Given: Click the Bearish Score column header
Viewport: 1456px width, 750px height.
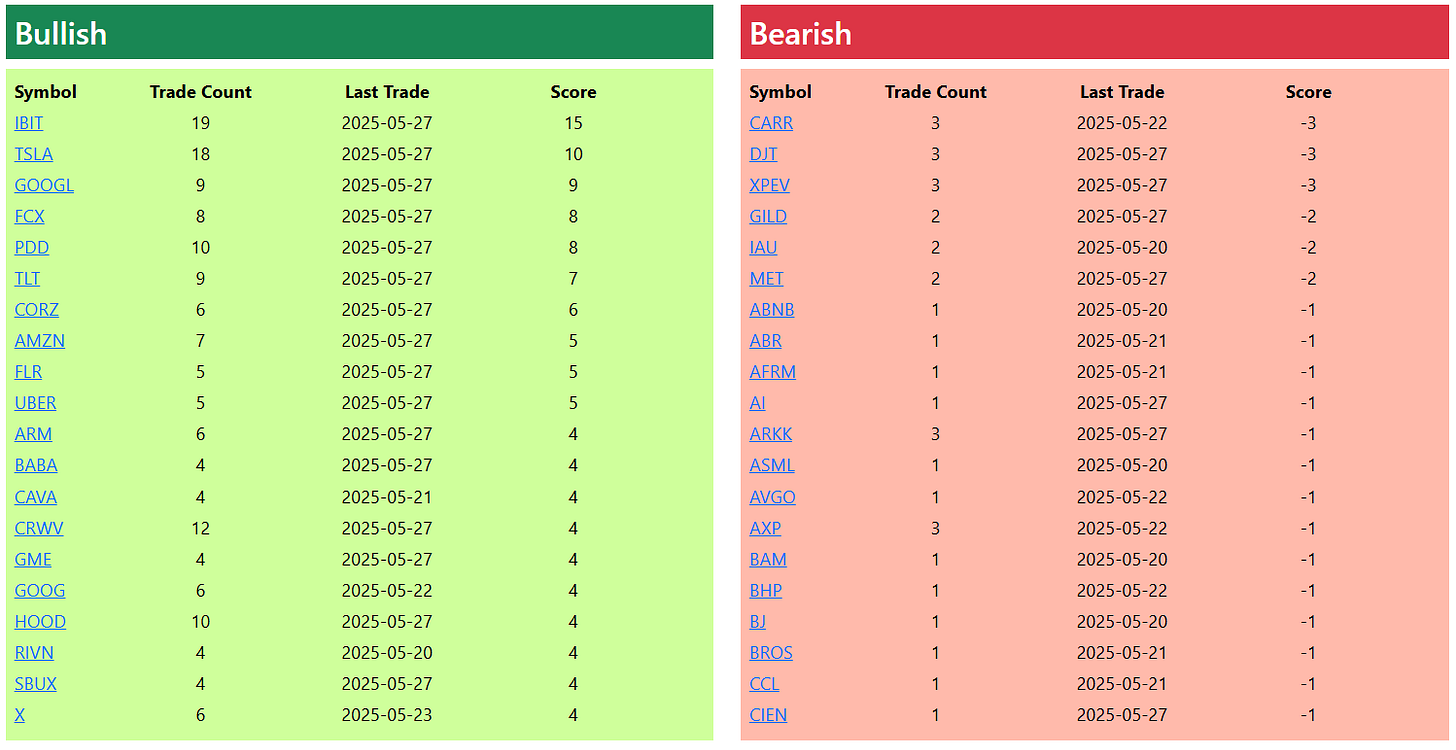Looking at the screenshot, I should point(1308,92).
